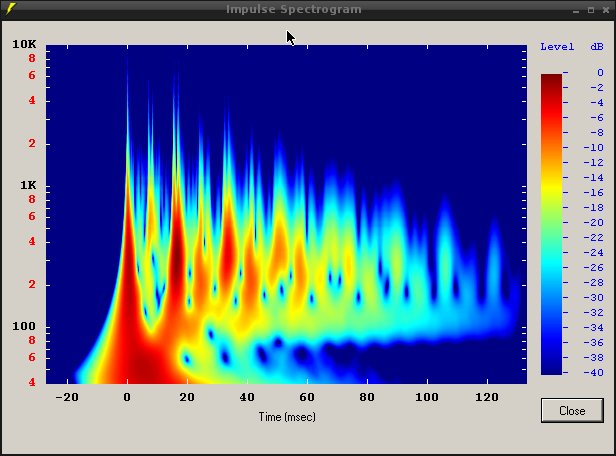This screenshot has height=456, width=616.
Task: Click the '100' frequency axis label
Action: (24, 326)
